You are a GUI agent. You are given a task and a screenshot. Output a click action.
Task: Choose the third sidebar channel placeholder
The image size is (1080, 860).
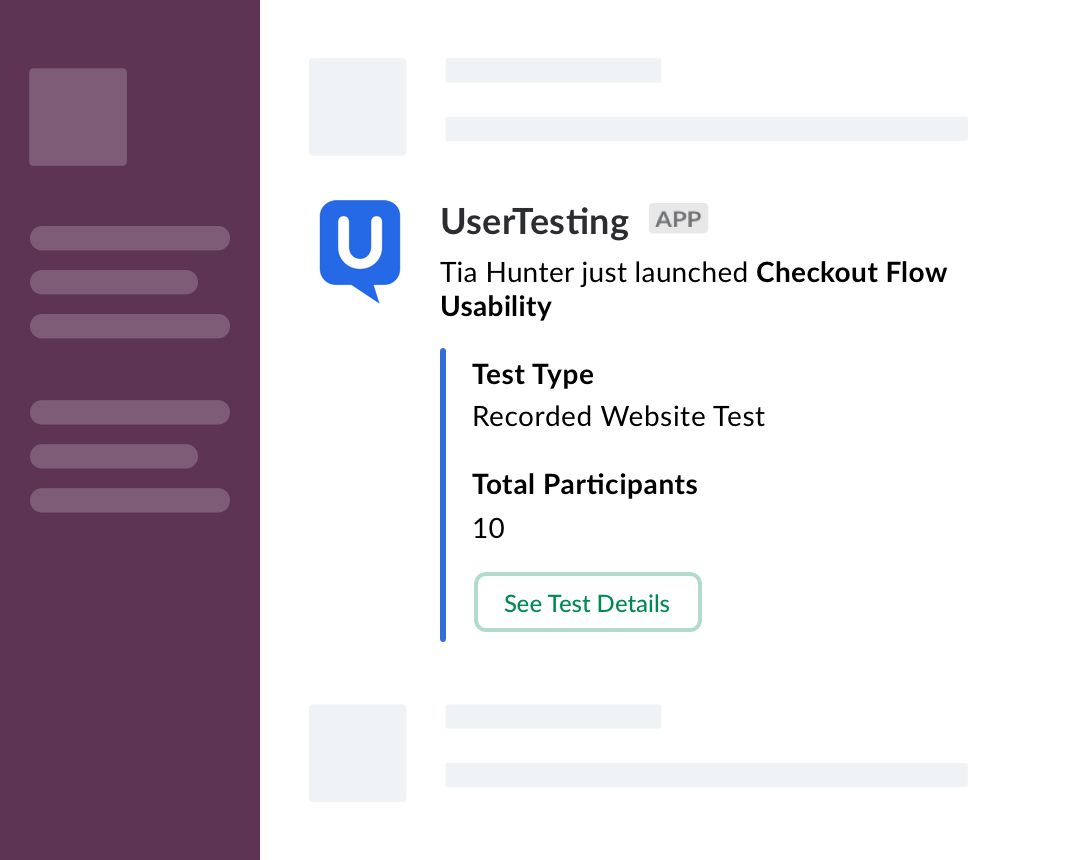click(129, 326)
